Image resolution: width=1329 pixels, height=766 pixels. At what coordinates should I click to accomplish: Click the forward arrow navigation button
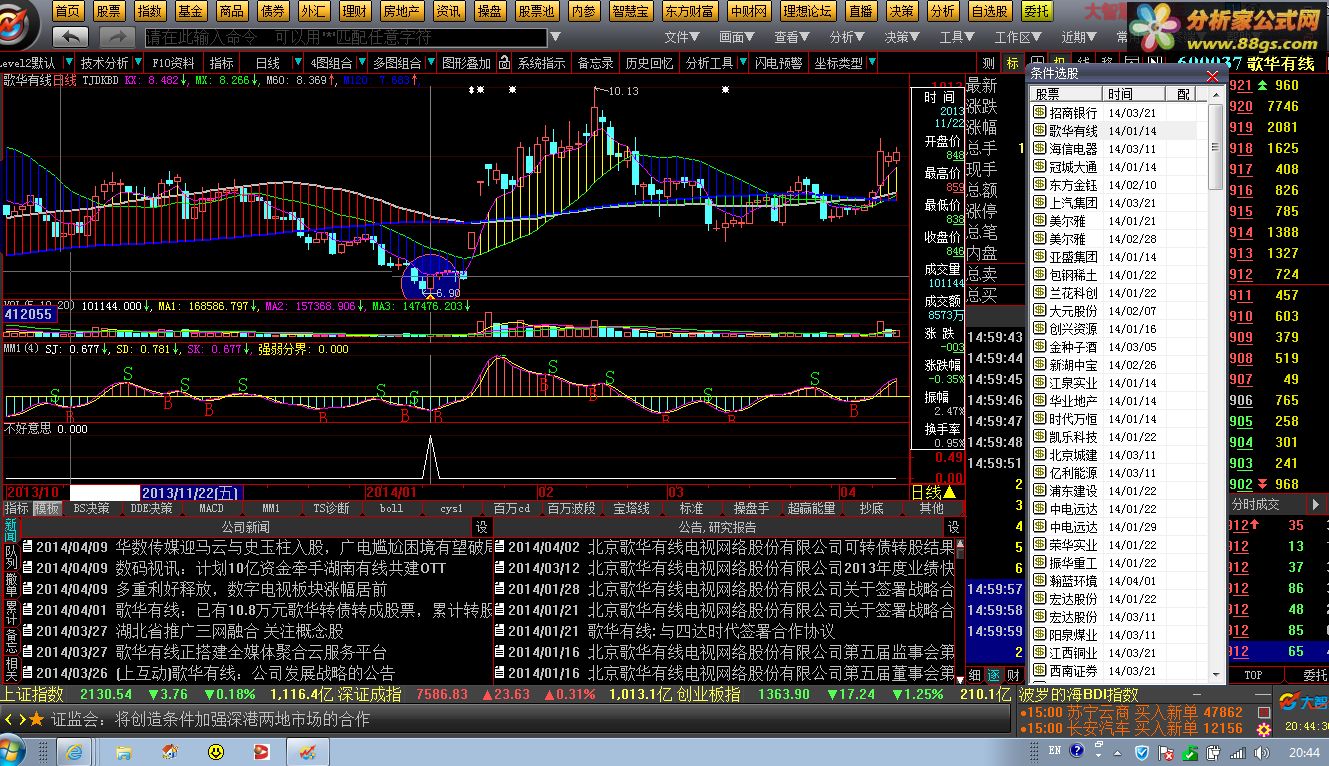pyautogui.click(x=115, y=37)
